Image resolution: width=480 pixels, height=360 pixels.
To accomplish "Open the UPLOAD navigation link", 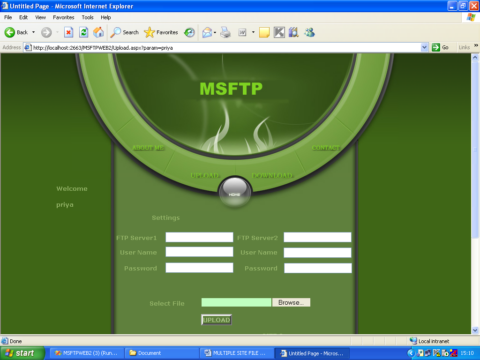I will coord(205,175).
